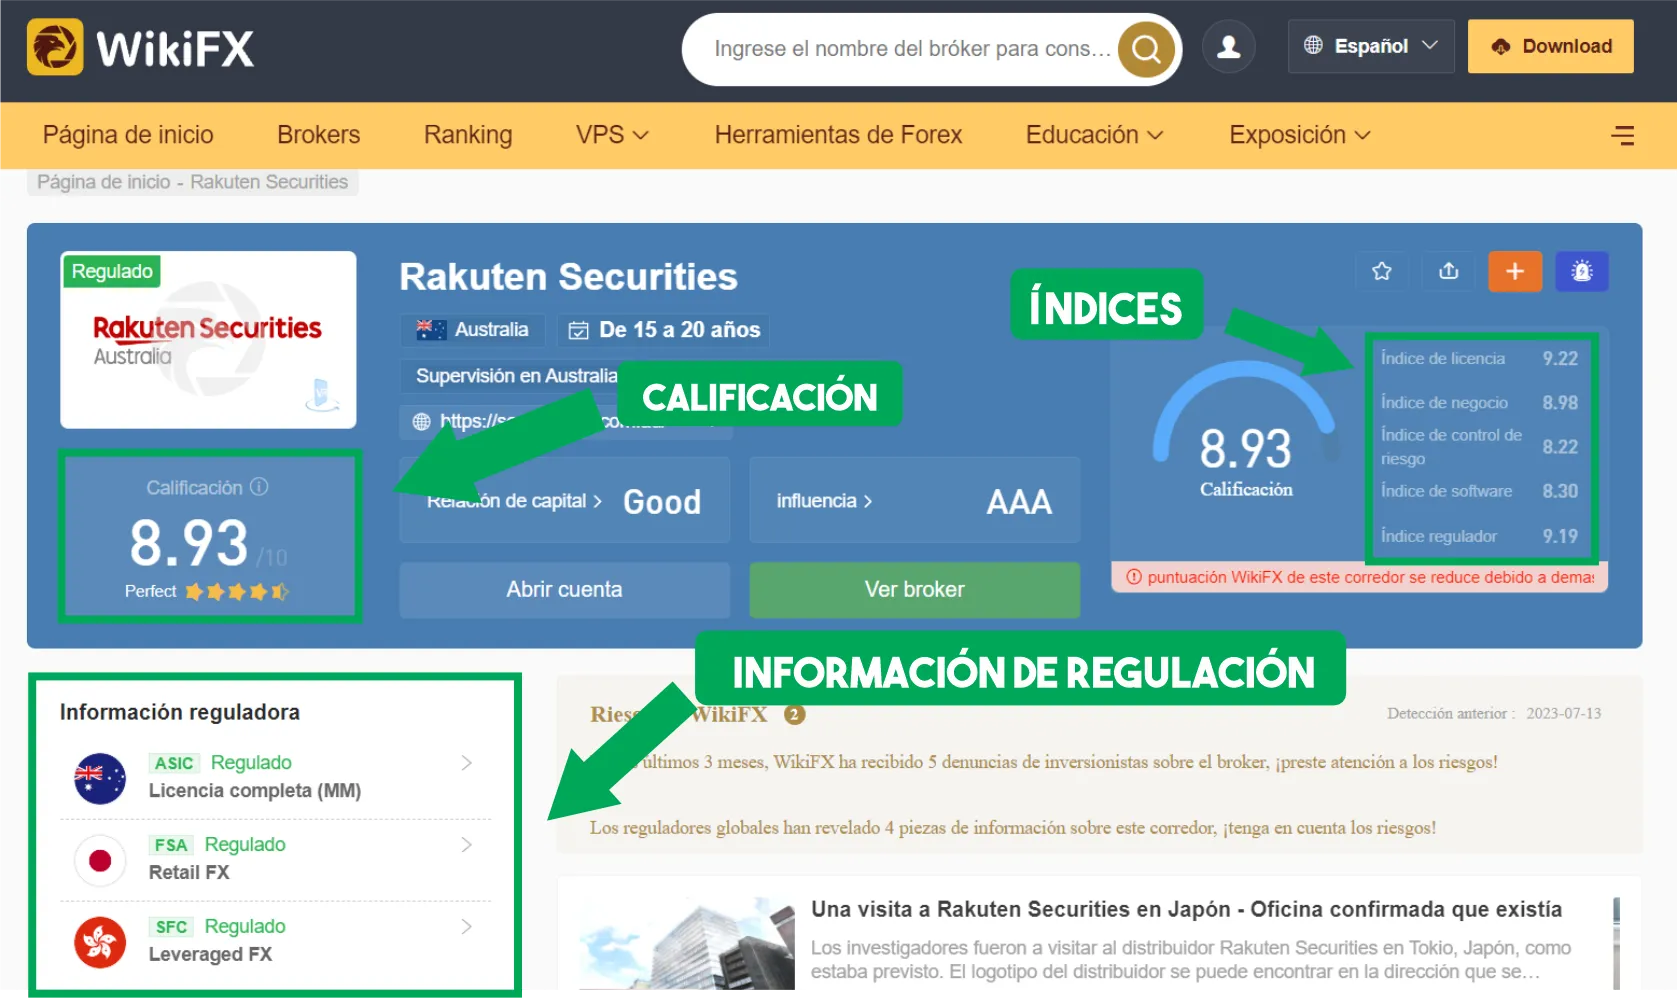Click the Abrir cuenta button
The height and width of the screenshot is (998, 1678).
(x=564, y=590)
